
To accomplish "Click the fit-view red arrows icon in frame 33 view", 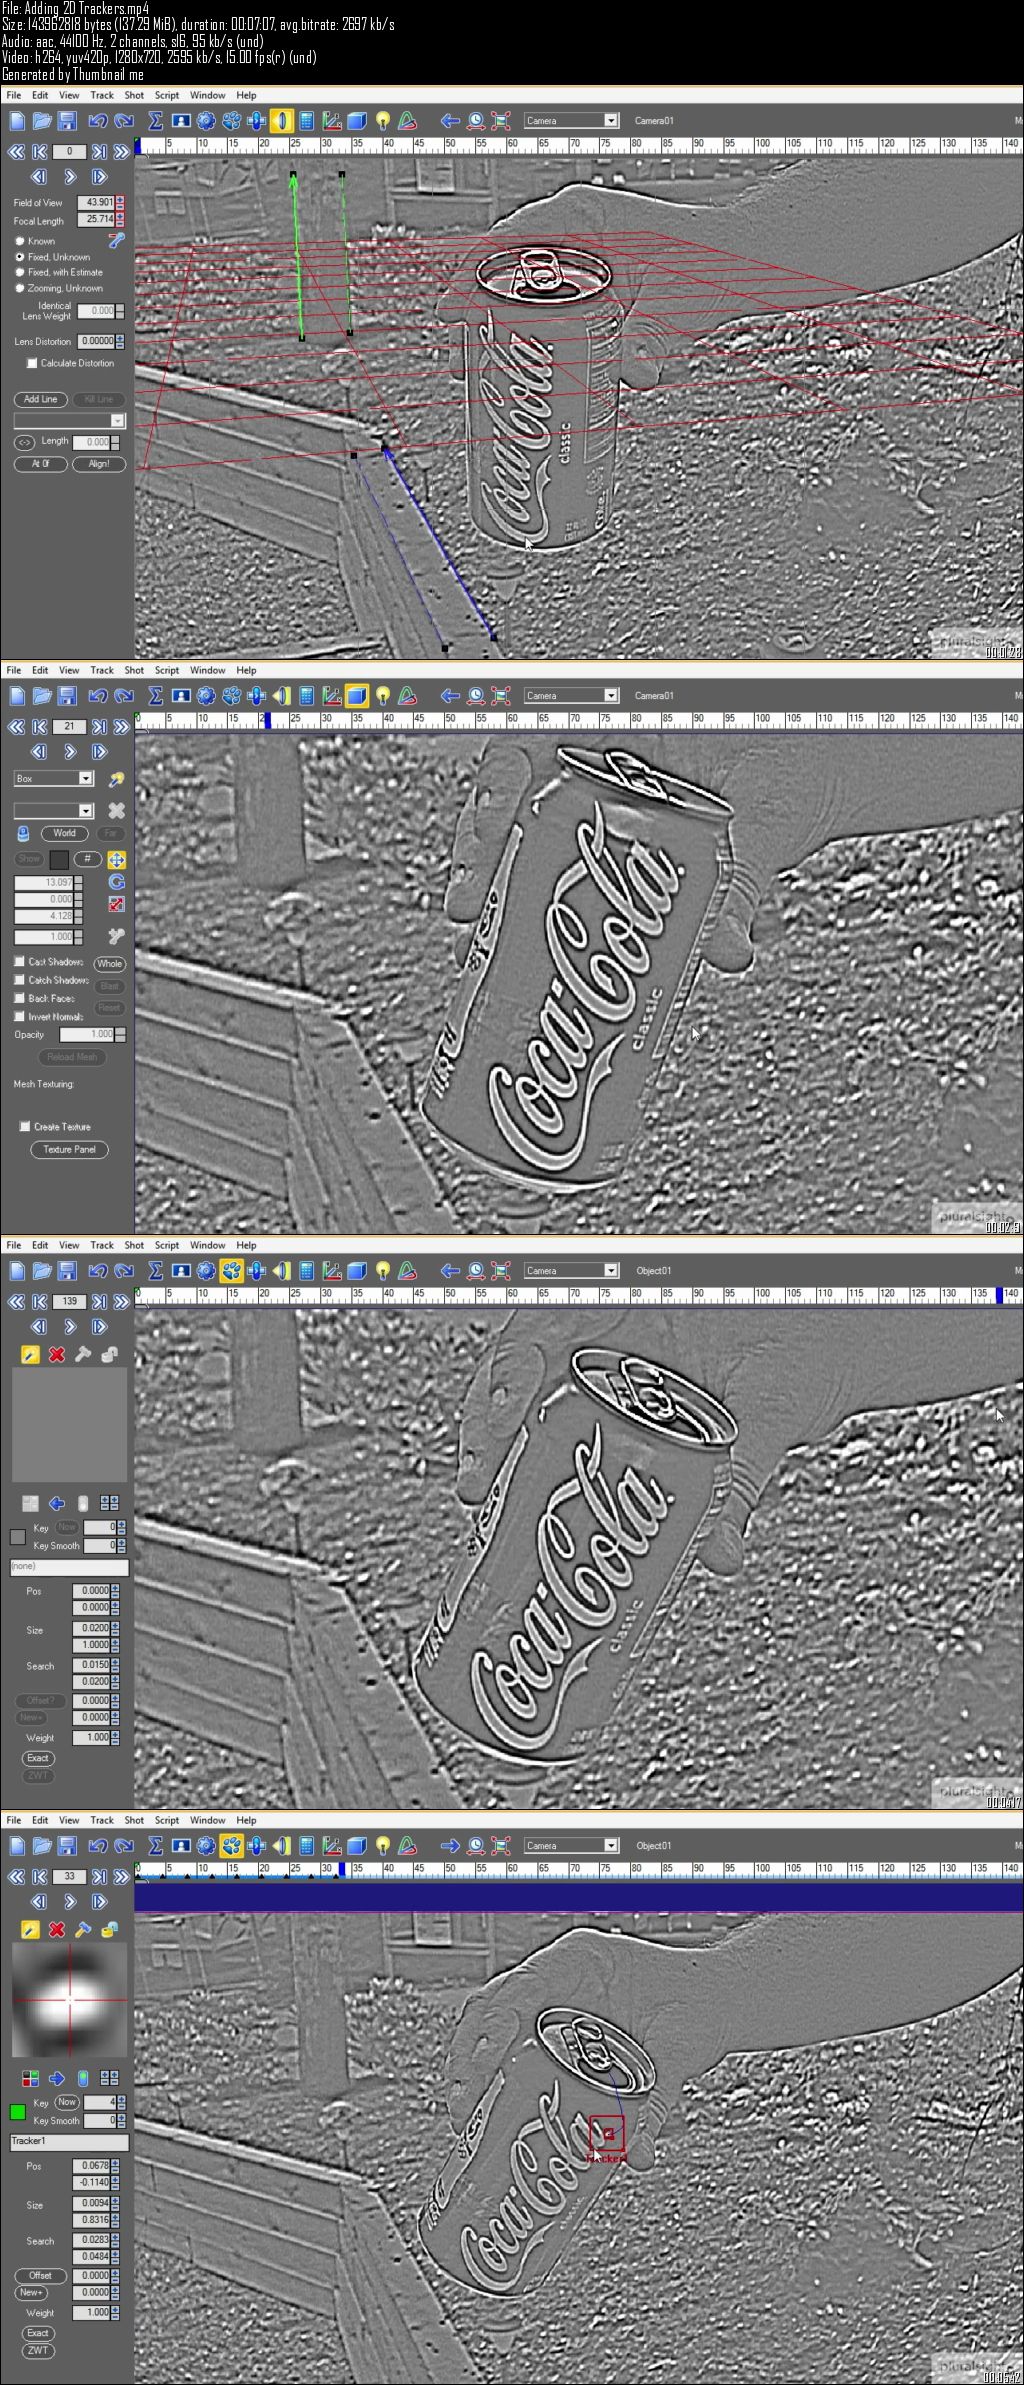I will tap(501, 1846).
